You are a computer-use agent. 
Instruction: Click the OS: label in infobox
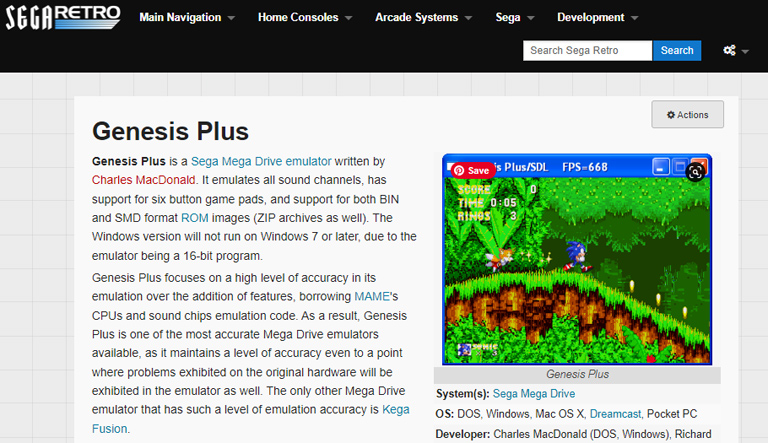[445, 414]
